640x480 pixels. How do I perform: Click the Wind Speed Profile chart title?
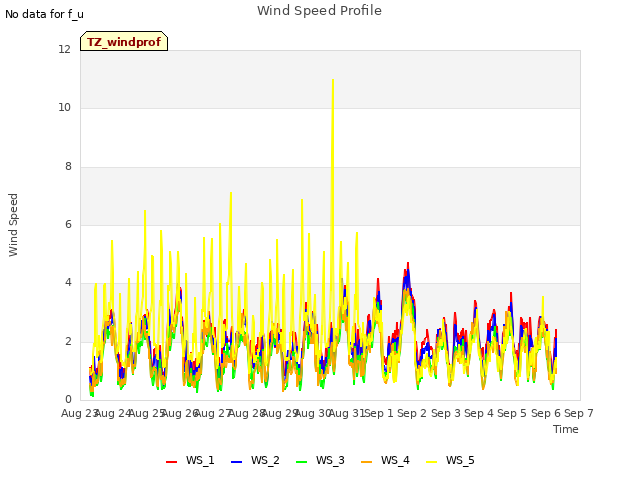tap(319, 11)
